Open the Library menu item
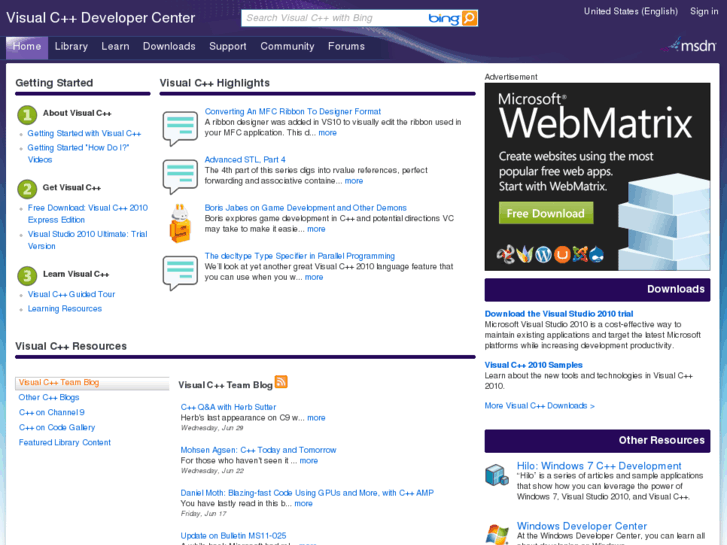Viewport: 727px width, 545px height. coord(71,46)
